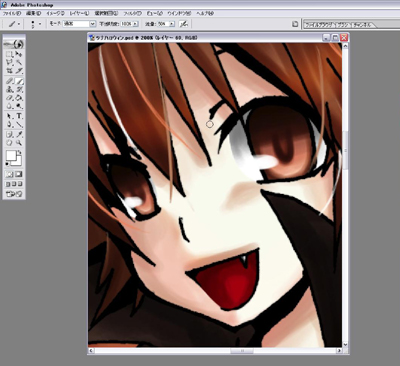The width and height of the screenshot is (400, 366).
Task: Switch to Standard editing mode
Action: tap(9, 174)
